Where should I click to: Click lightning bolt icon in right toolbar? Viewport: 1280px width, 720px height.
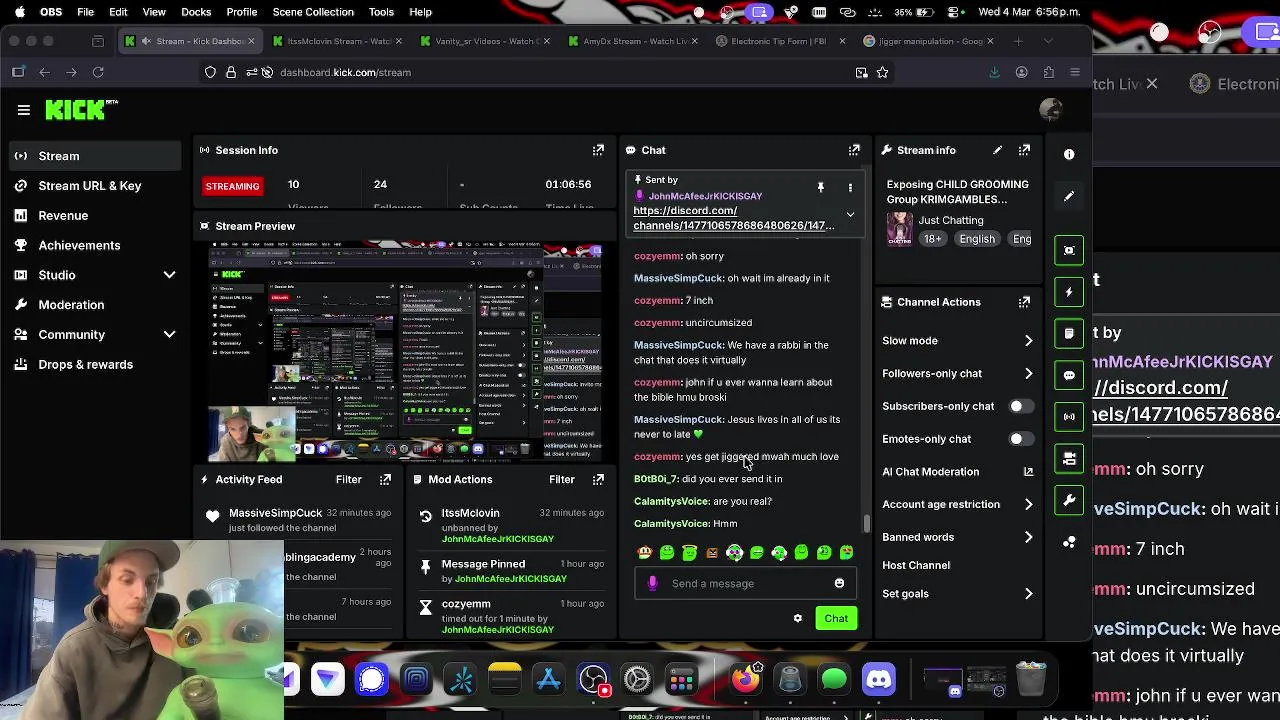pos(1069,292)
